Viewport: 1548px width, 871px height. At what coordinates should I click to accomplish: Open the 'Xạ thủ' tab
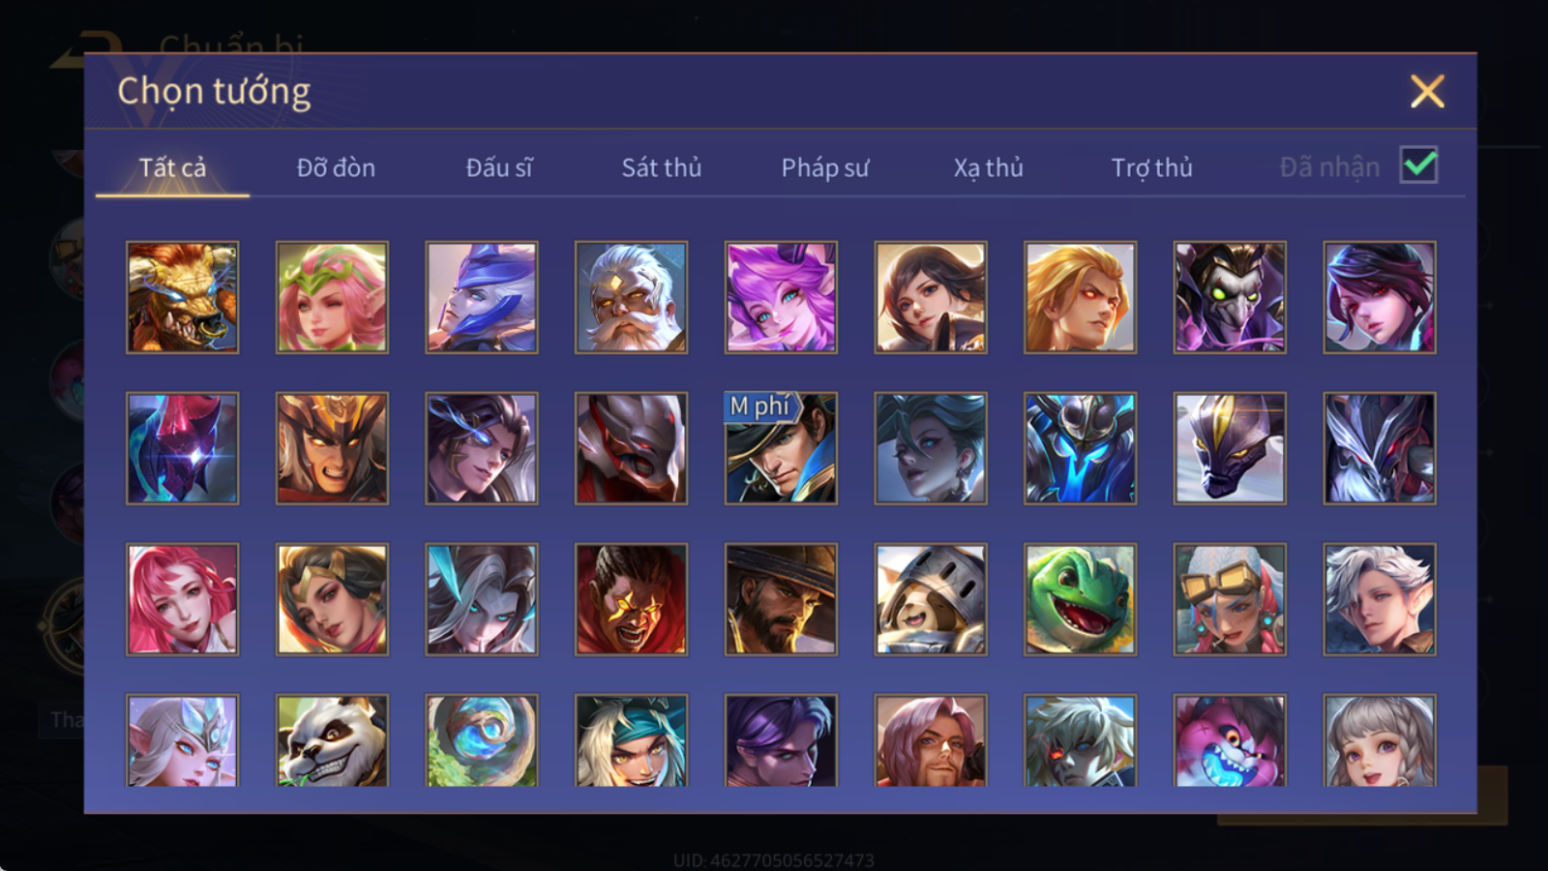988,167
